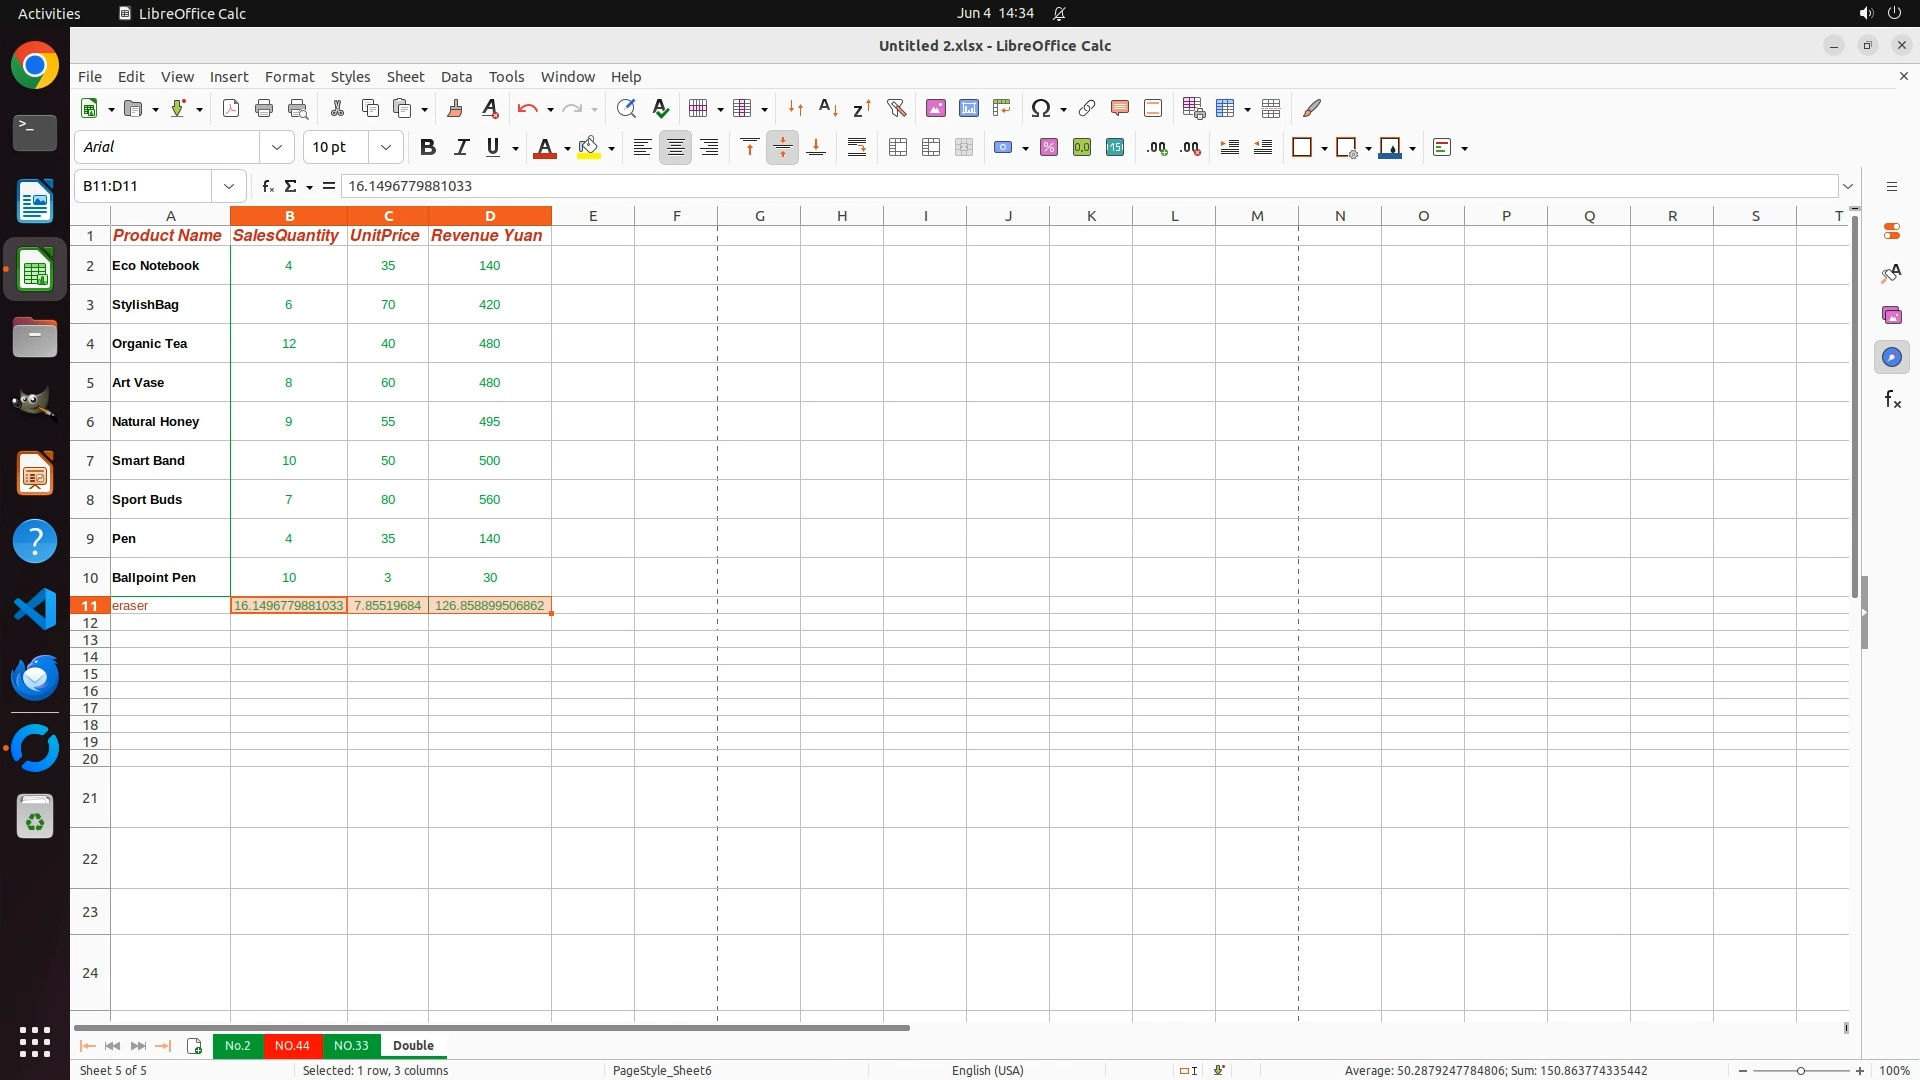Toggle Wrap Text option
The height and width of the screenshot is (1080, 1920).
pyautogui.click(x=857, y=147)
